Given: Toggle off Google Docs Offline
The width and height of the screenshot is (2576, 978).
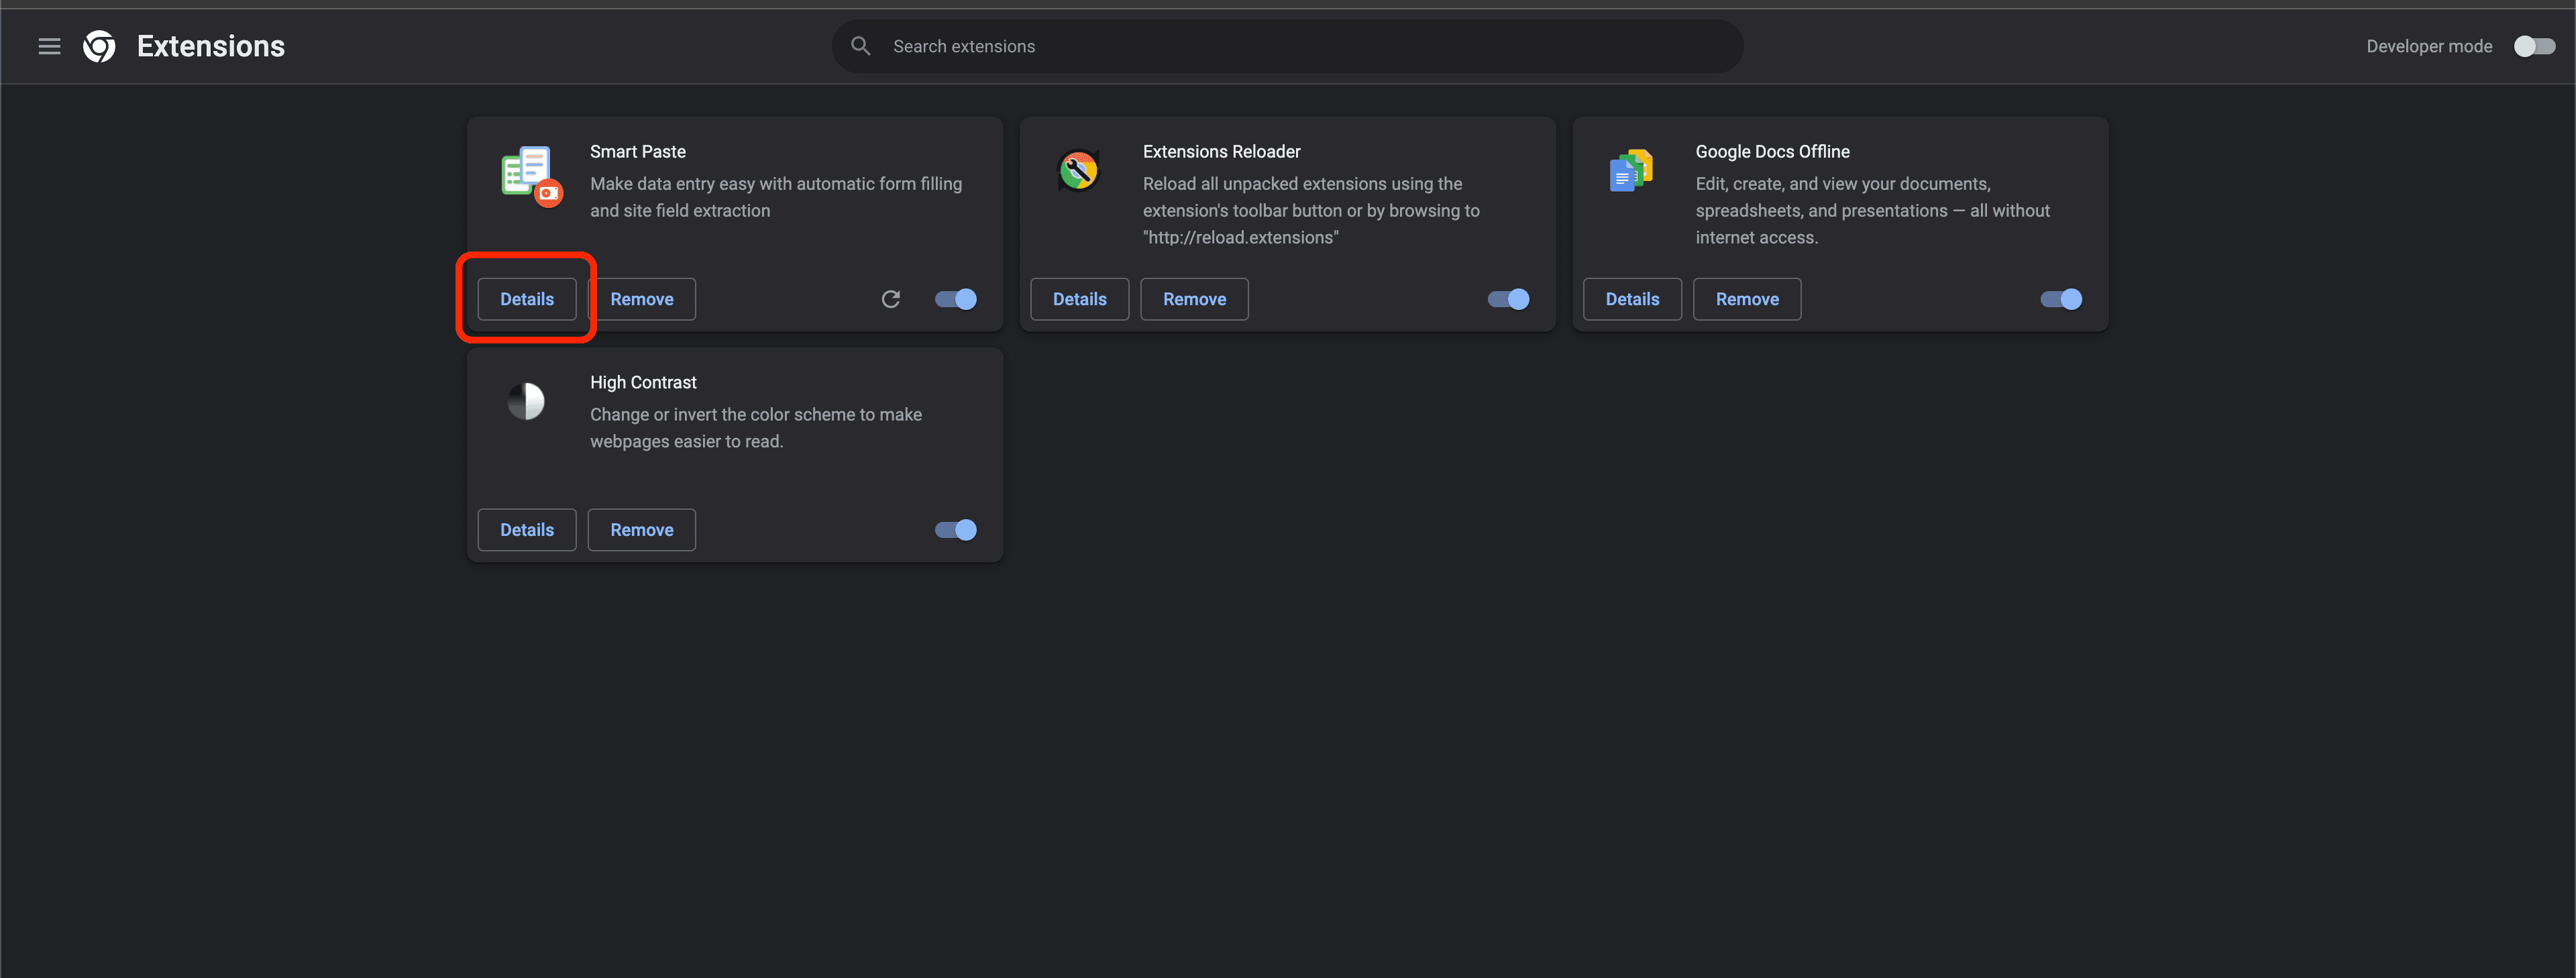Looking at the screenshot, I should point(2061,299).
